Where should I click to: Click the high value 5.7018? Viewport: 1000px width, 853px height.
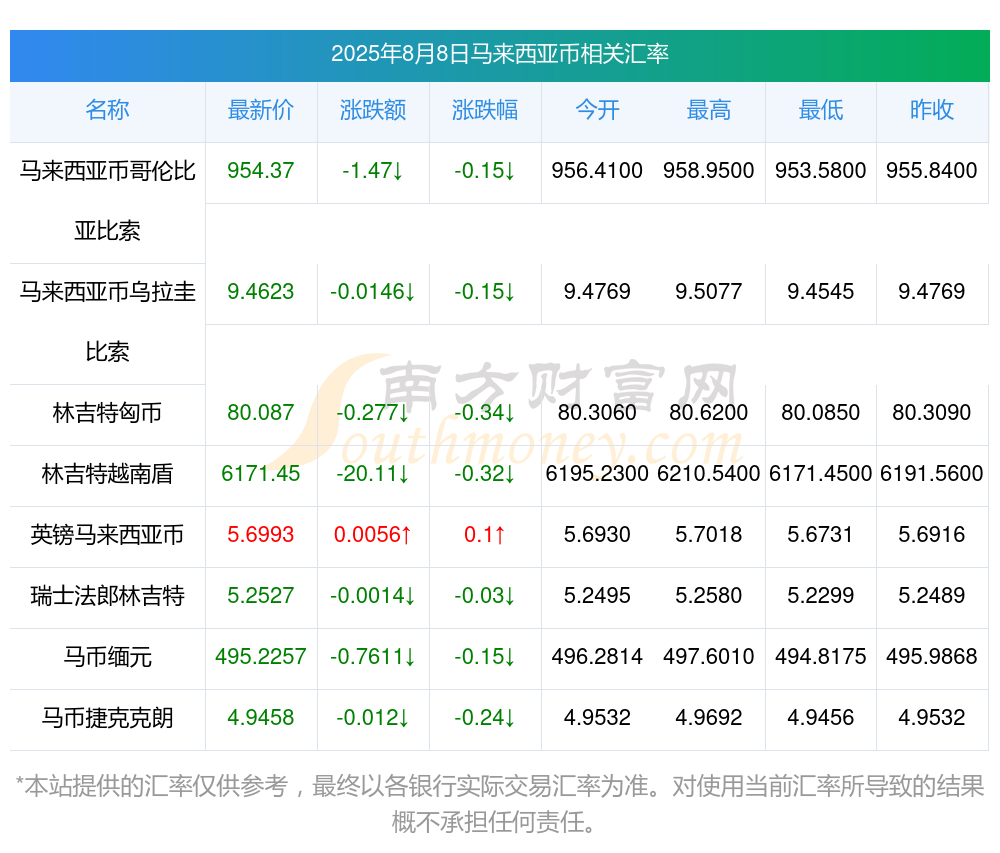[x=709, y=534]
